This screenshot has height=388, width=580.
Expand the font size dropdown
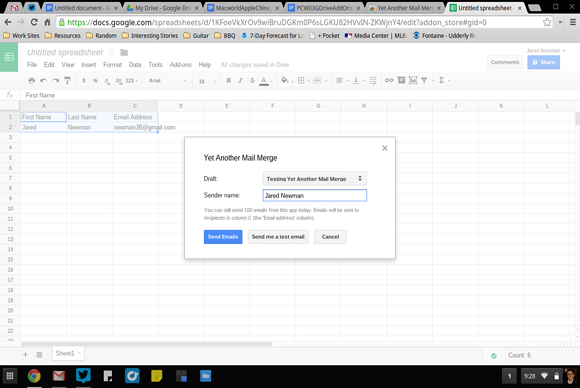coord(207,81)
